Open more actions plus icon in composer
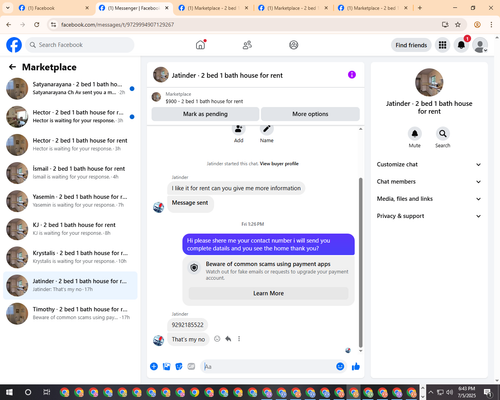This screenshot has height=400, width=500. [x=154, y=367]
